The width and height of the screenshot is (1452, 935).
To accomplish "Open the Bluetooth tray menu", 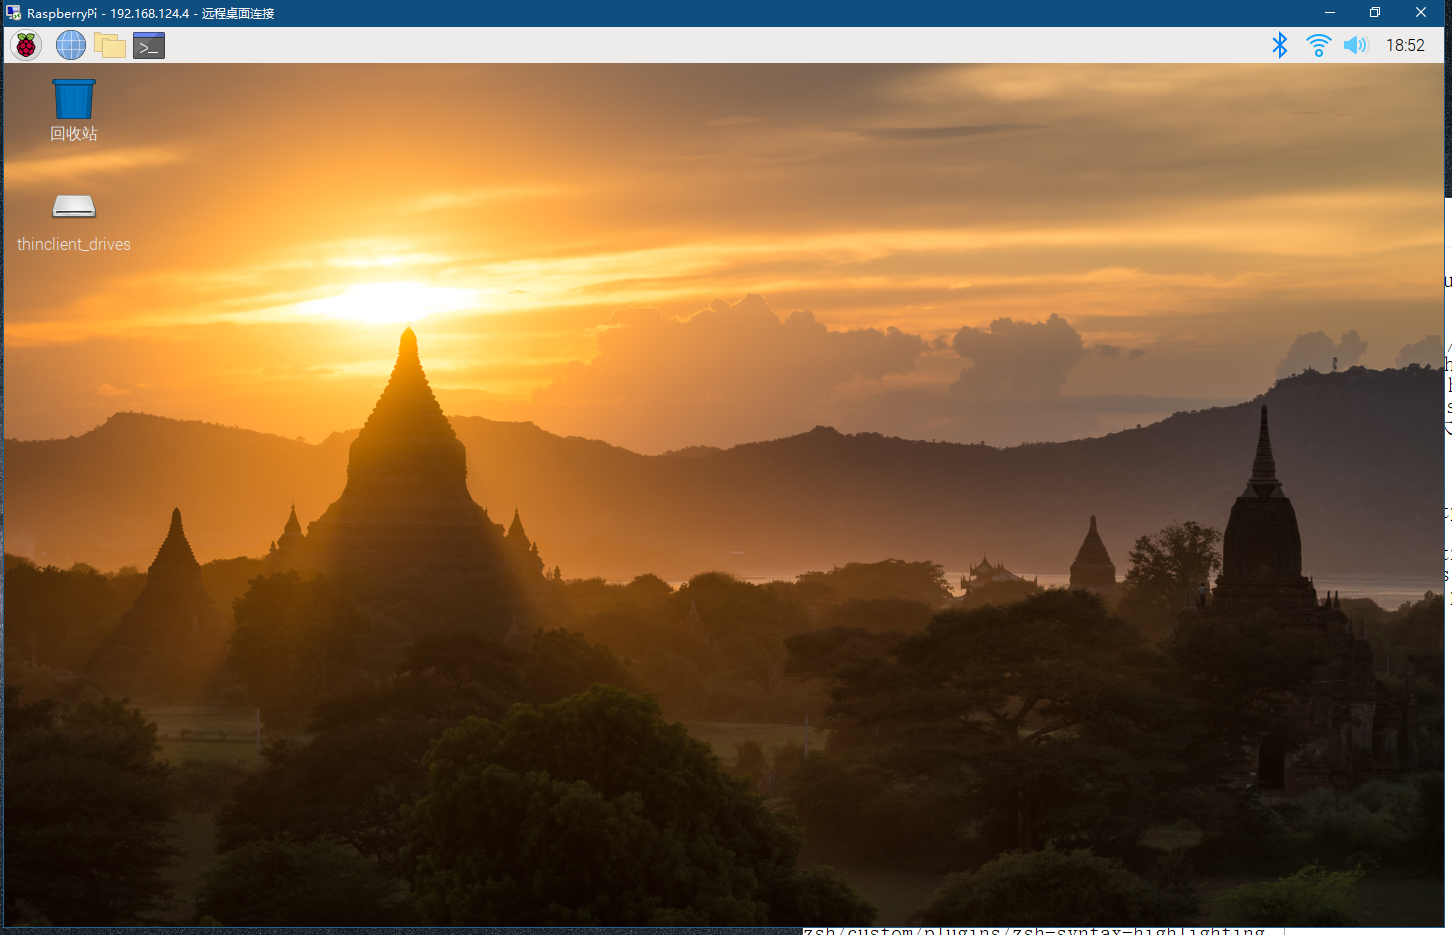I will (x=1279, y=45).
